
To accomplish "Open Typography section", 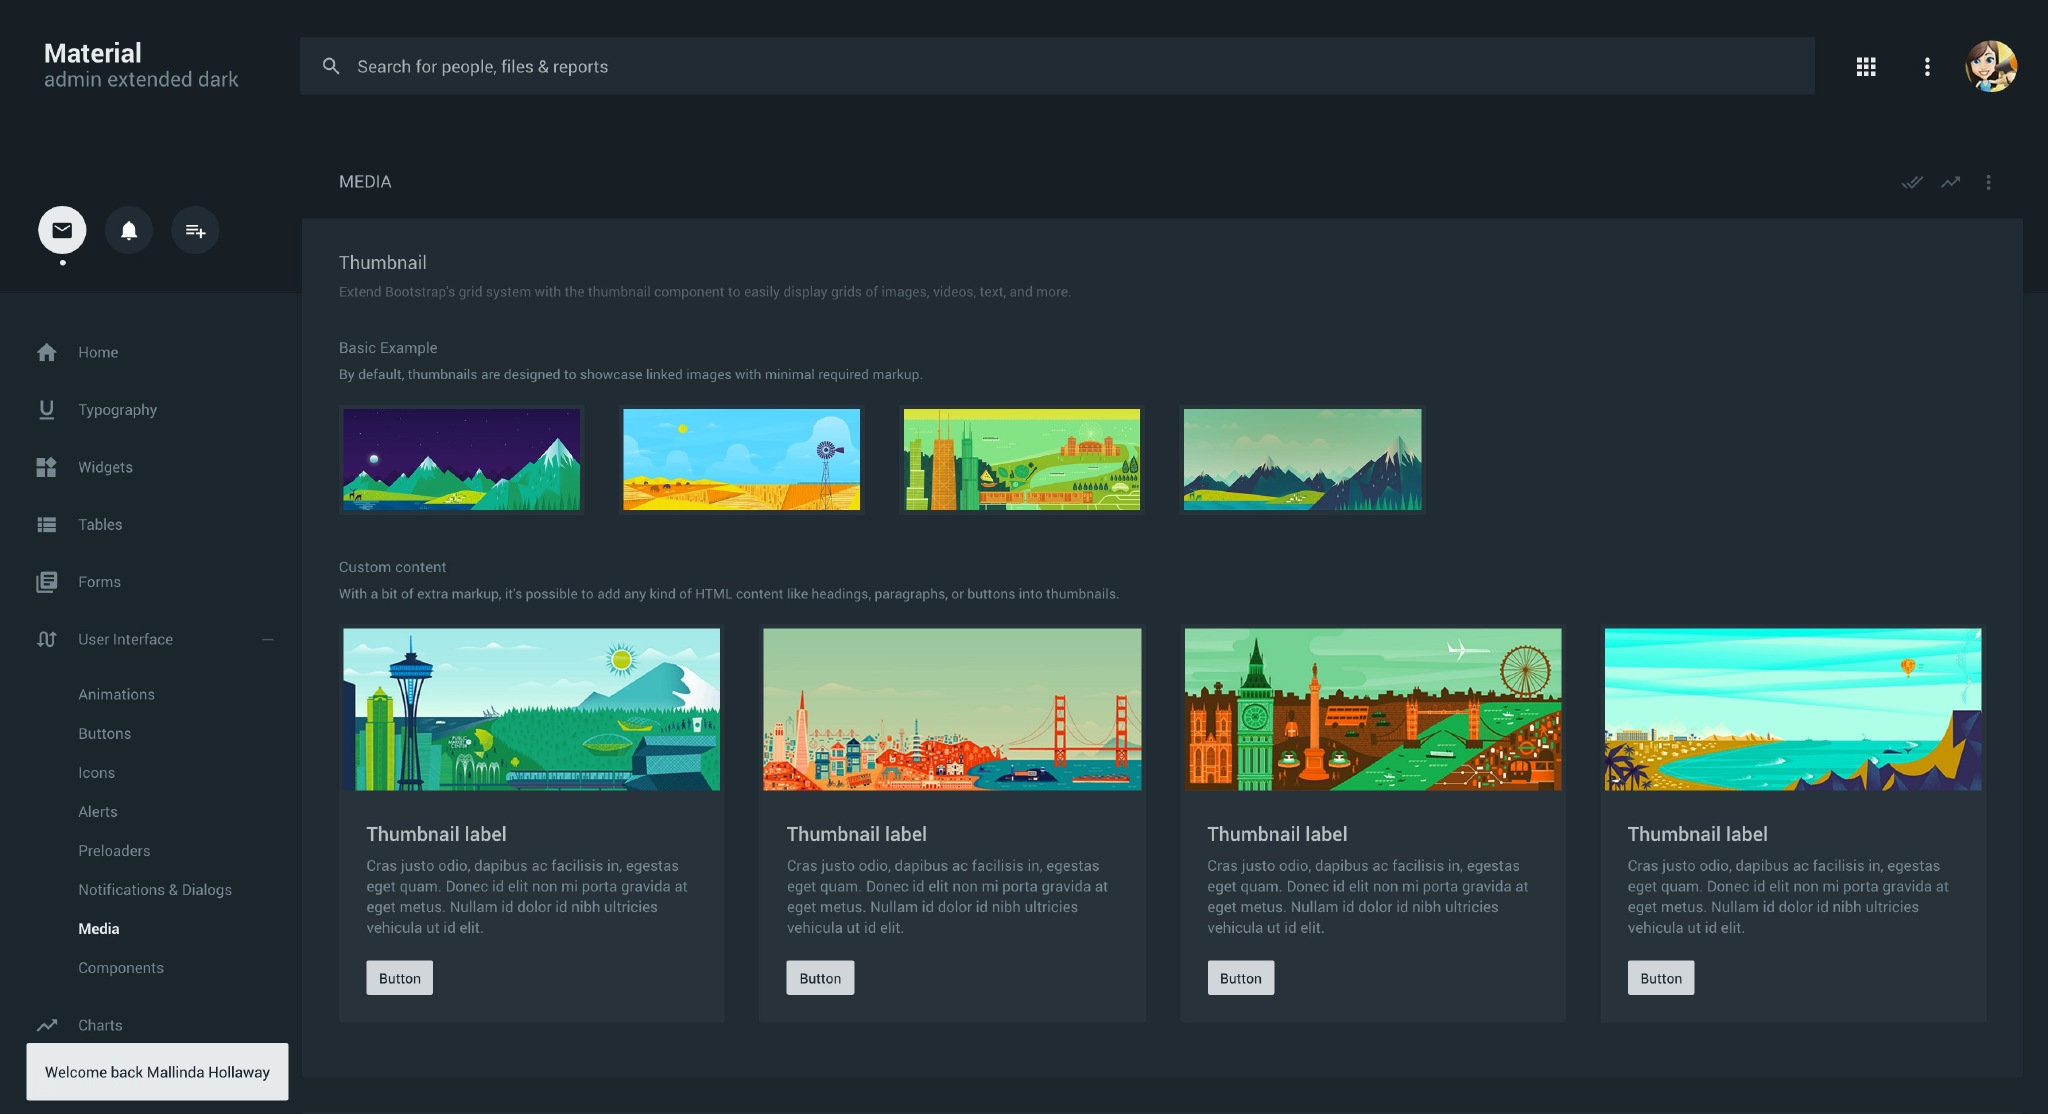I will (x=118, y=410).
